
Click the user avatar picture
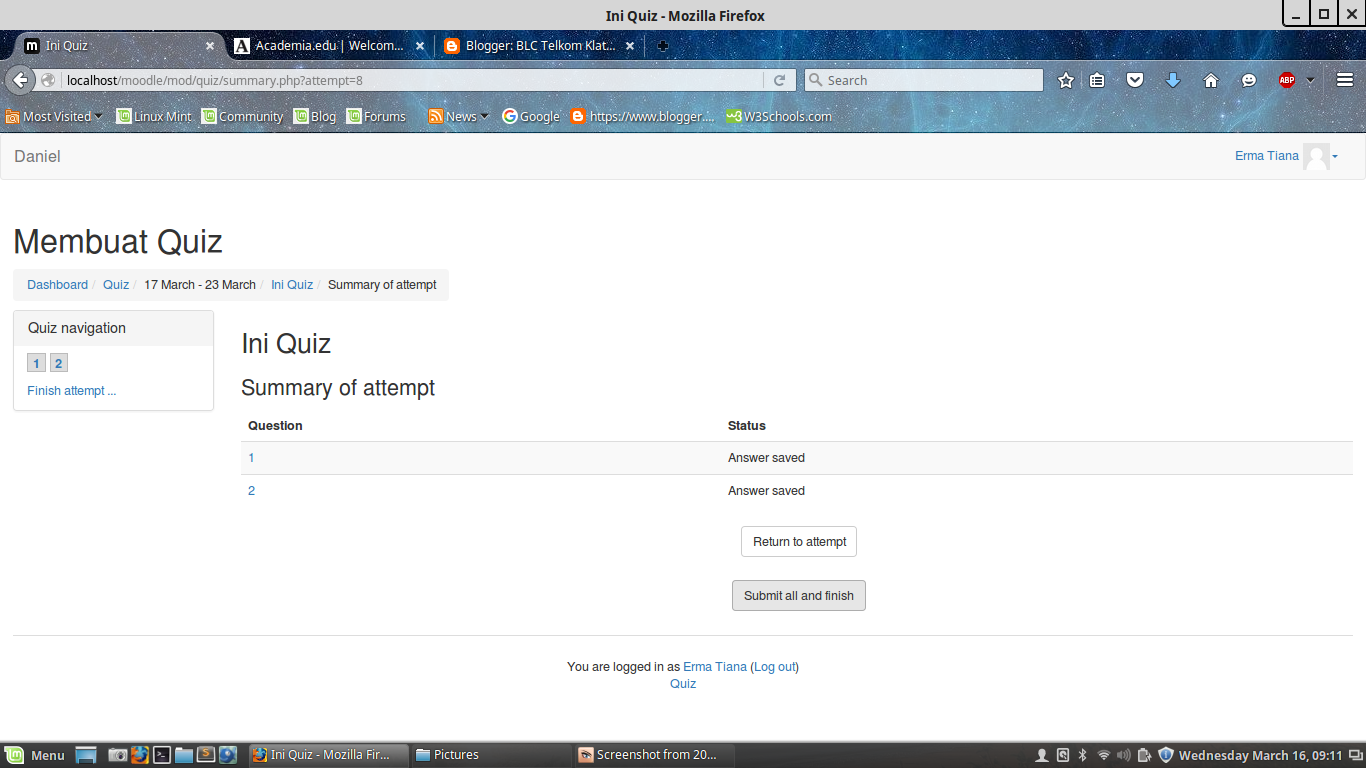tap(1316, 156)
